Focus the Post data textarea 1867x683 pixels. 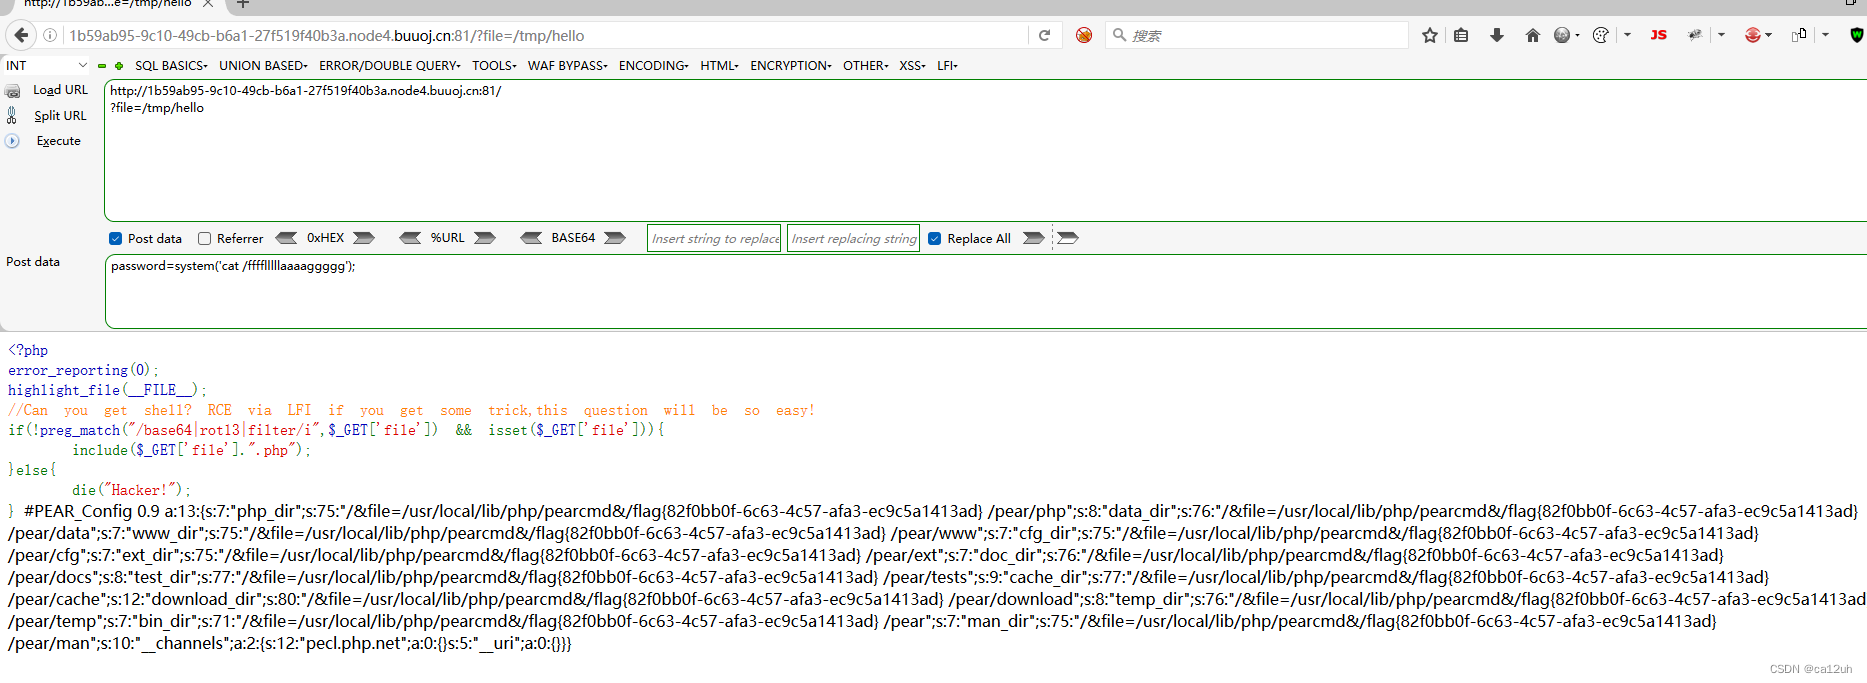coord(985,291)
